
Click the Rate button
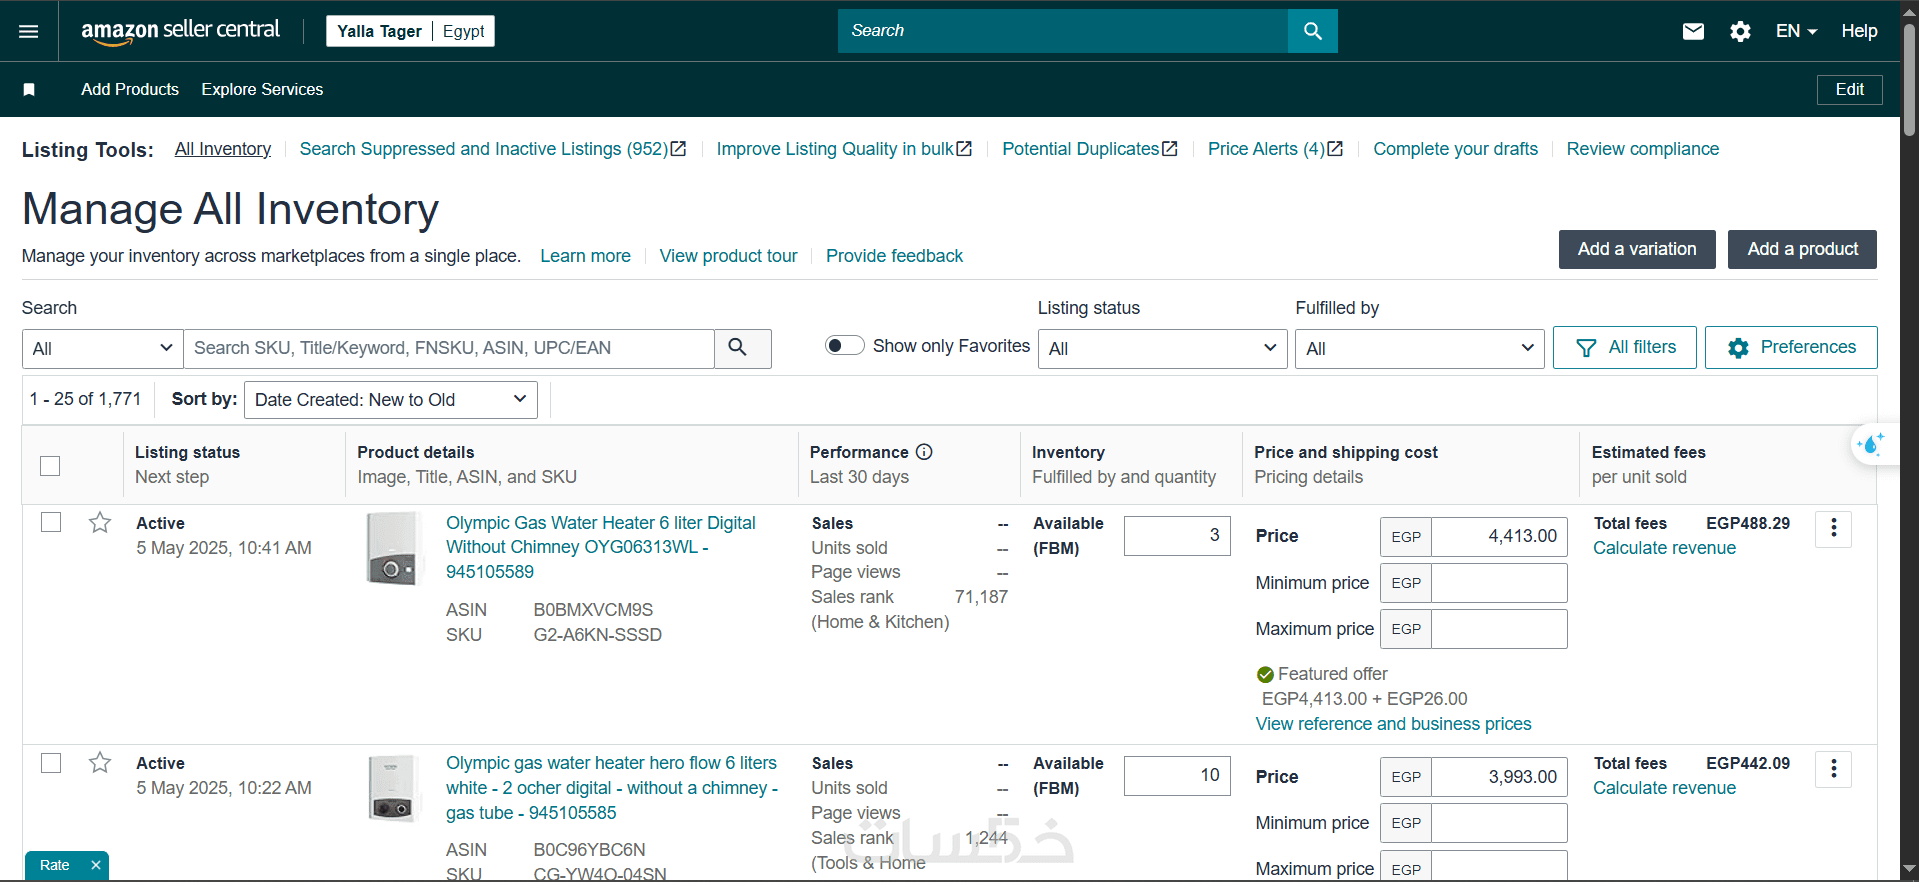point(55,865)
